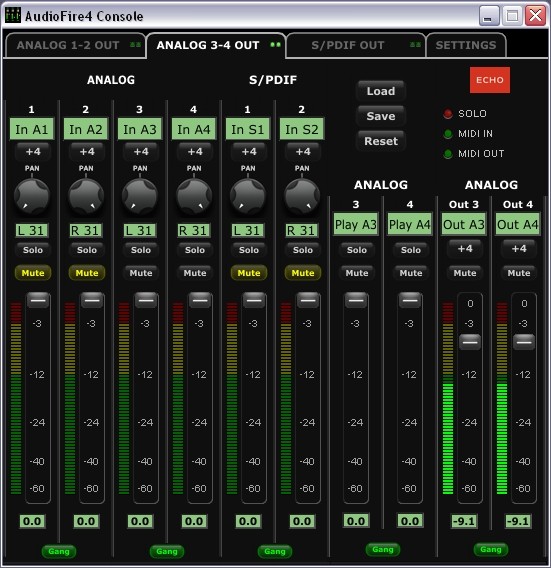Mute the In A1 channel
Image resolution: width=551 pixels, height=568 pixels.
(x=33, y=273)
